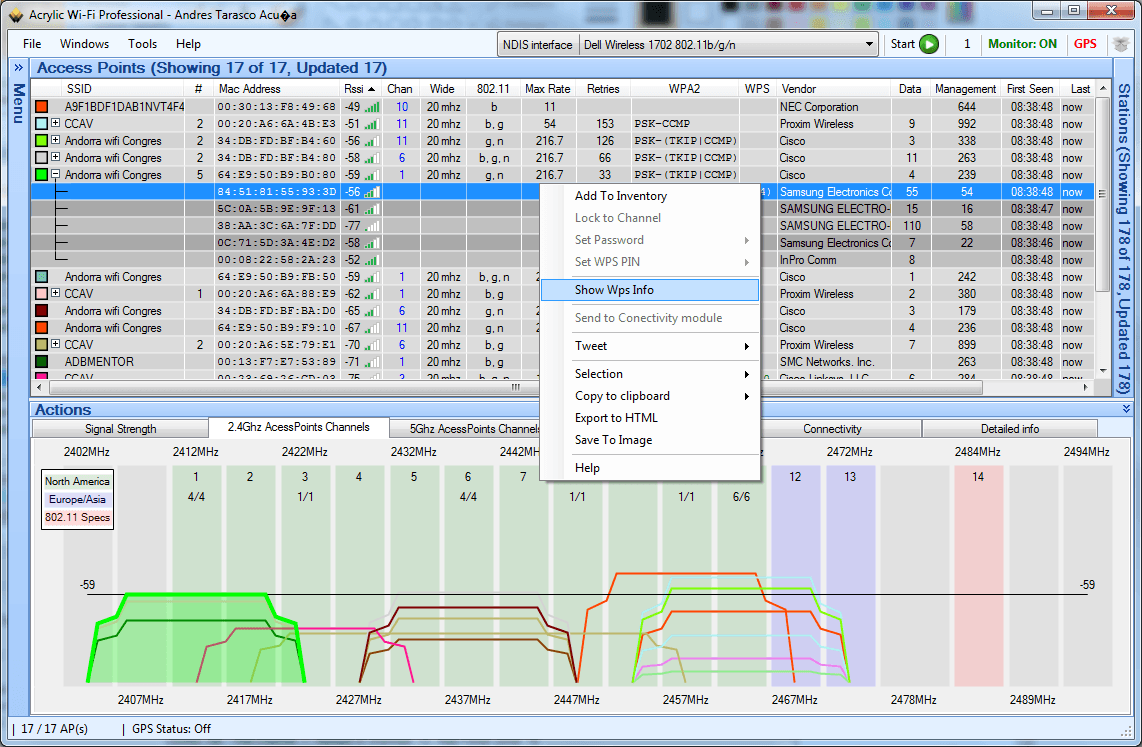Expand Andorra wifi Congres 34:DB:FD:BF:B4:60
Image resolution: width=1142 pixels, height=747 pixels.
tap(55, 140)
